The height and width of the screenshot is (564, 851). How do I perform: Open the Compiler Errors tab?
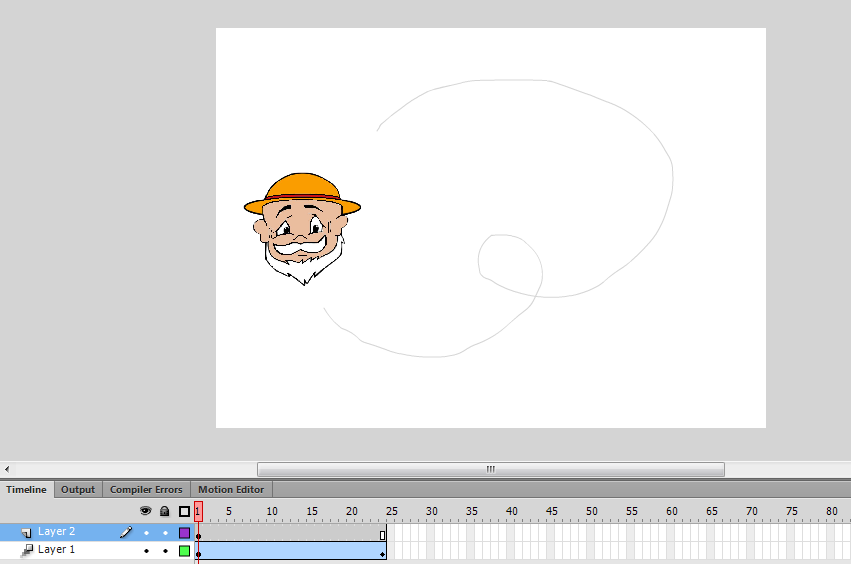[146, 489]
